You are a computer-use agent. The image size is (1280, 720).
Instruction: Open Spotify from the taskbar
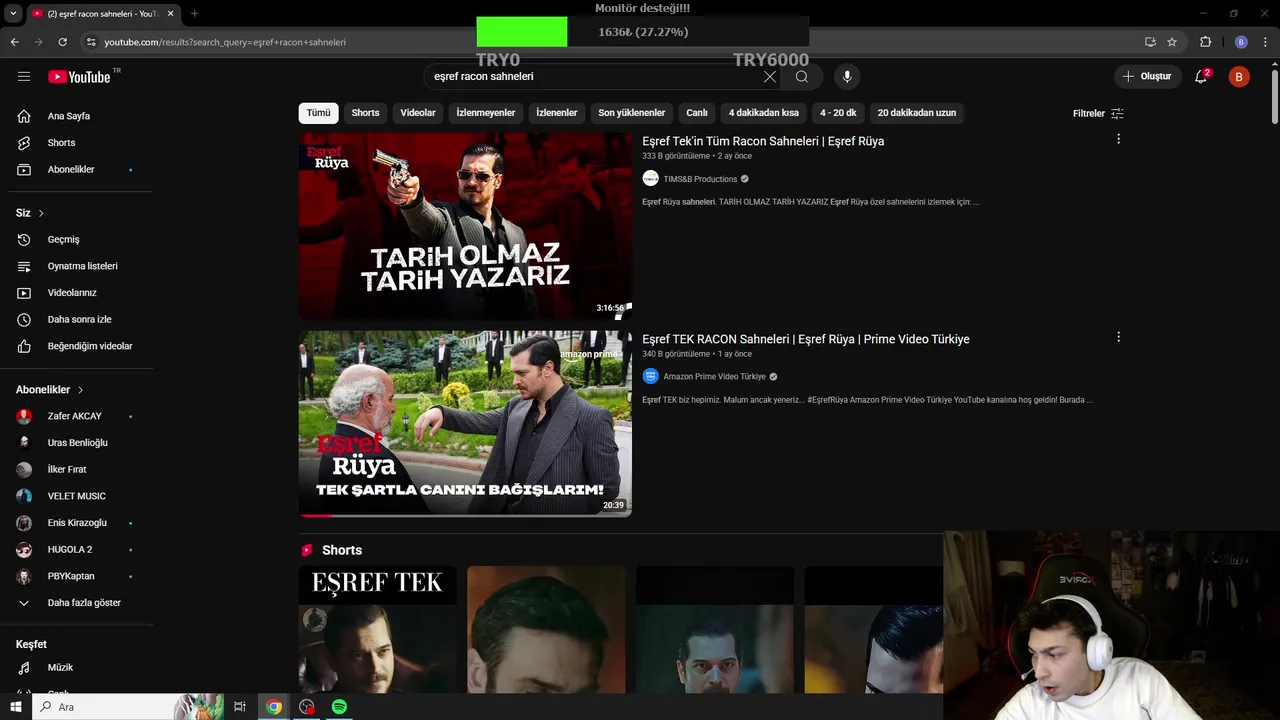339,707
